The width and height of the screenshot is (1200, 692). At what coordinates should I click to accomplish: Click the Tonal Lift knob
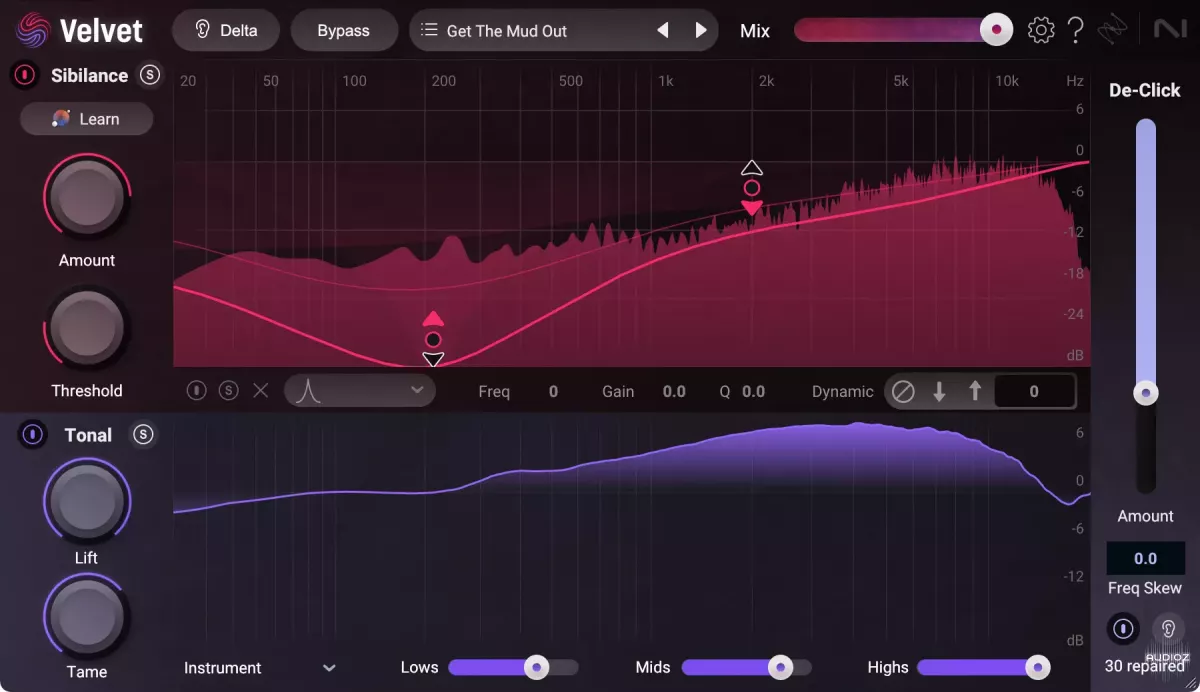click(x=87, y=501)
